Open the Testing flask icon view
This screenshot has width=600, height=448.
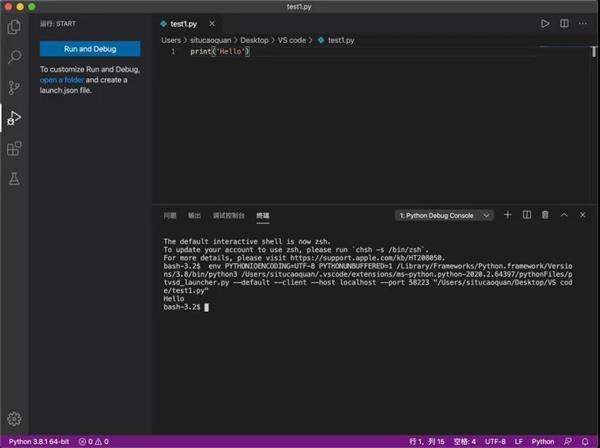pyautogui.click(x=14, y=179)
